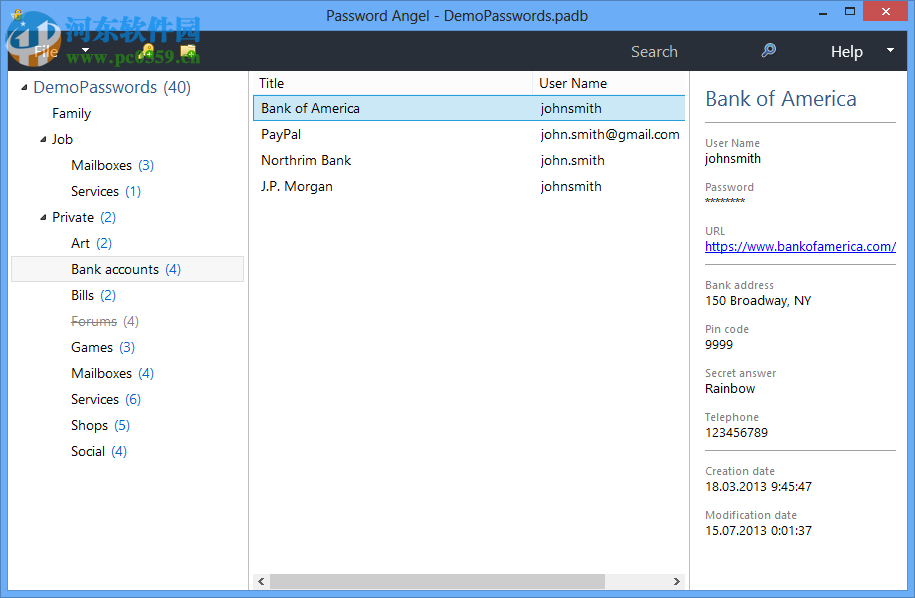915x598 pixels.
Task: Click the add new password key icon
Action: [x=147, y=50]
